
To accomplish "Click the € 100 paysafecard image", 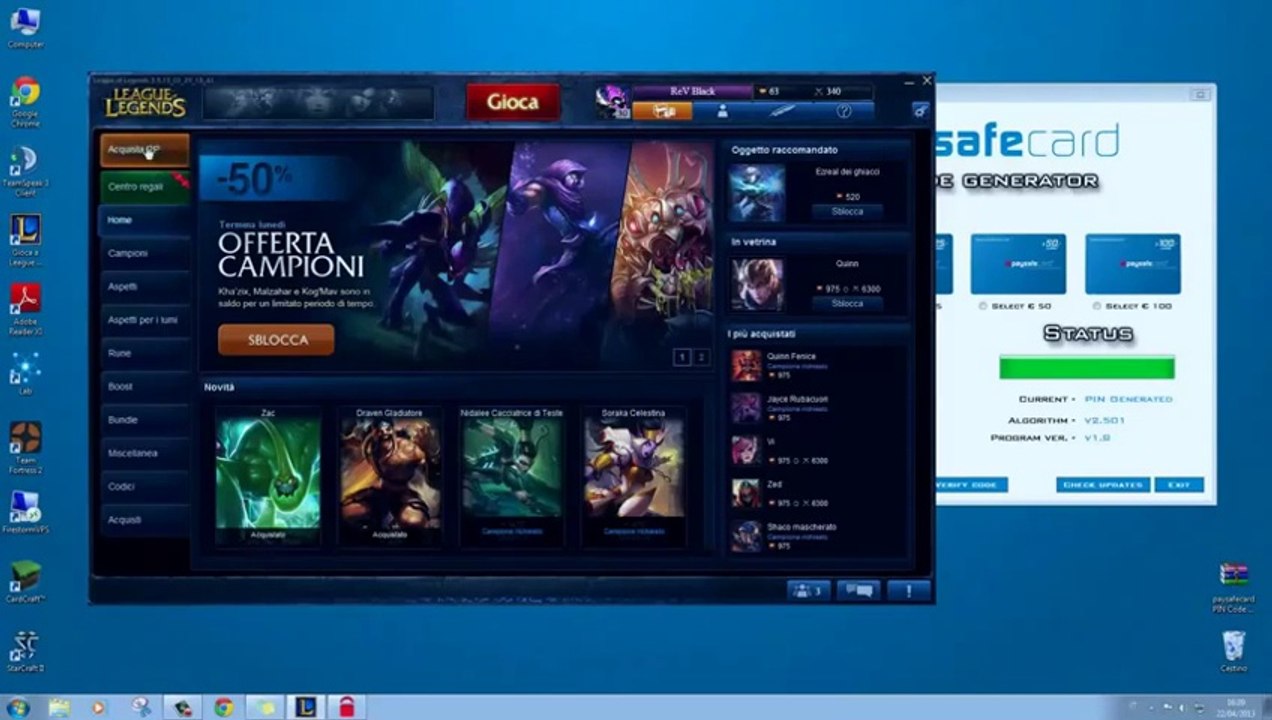I will click(1132, 264).
